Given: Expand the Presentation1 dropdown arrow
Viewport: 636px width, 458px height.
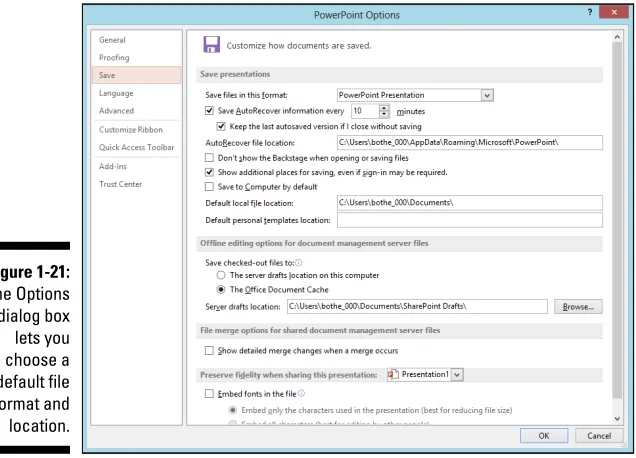Looking at the screenshot, I should [x=457, y=374].
